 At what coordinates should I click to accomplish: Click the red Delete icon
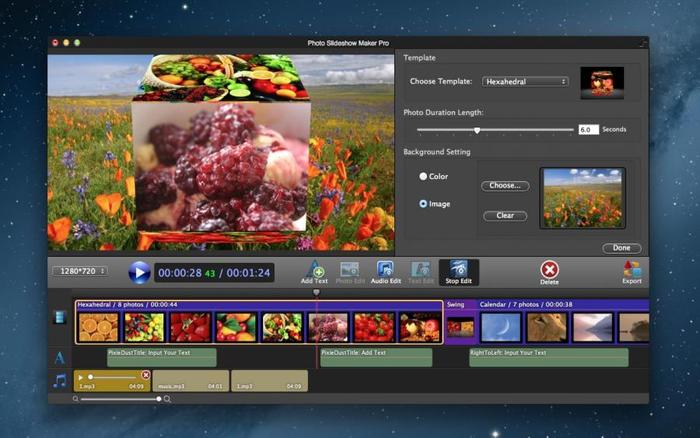pos(549,271)
